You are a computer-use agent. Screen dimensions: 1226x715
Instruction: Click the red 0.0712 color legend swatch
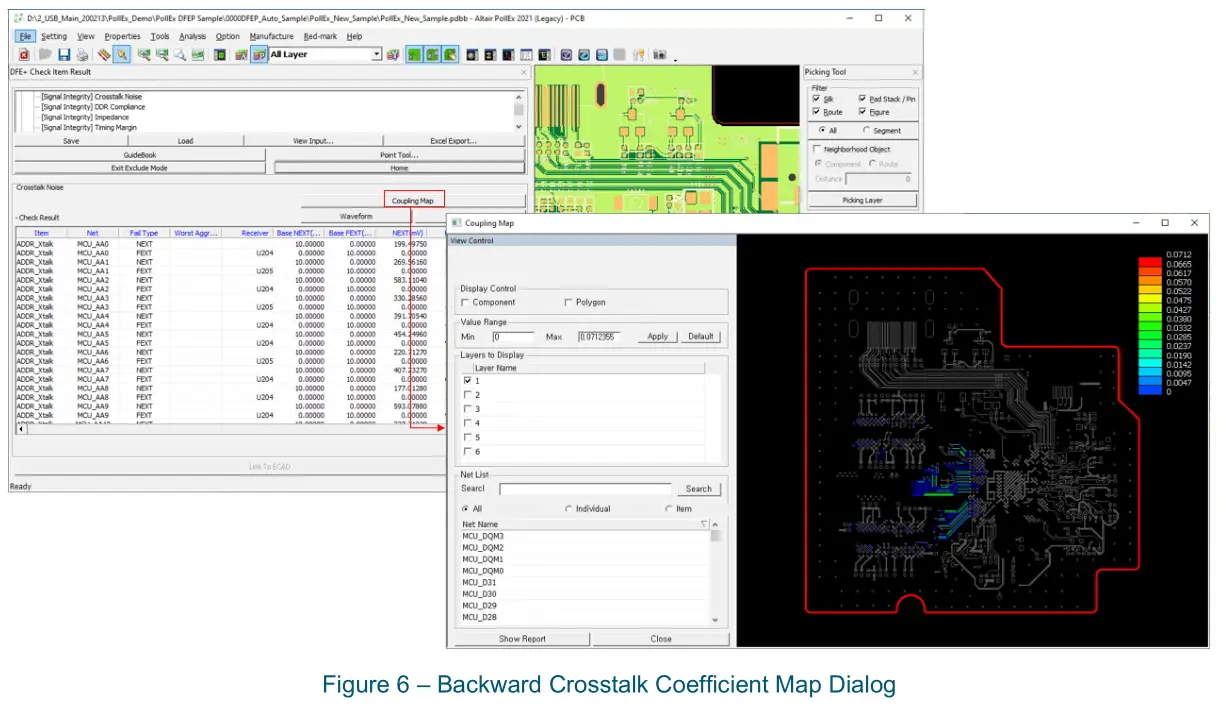coord(1151,262)
